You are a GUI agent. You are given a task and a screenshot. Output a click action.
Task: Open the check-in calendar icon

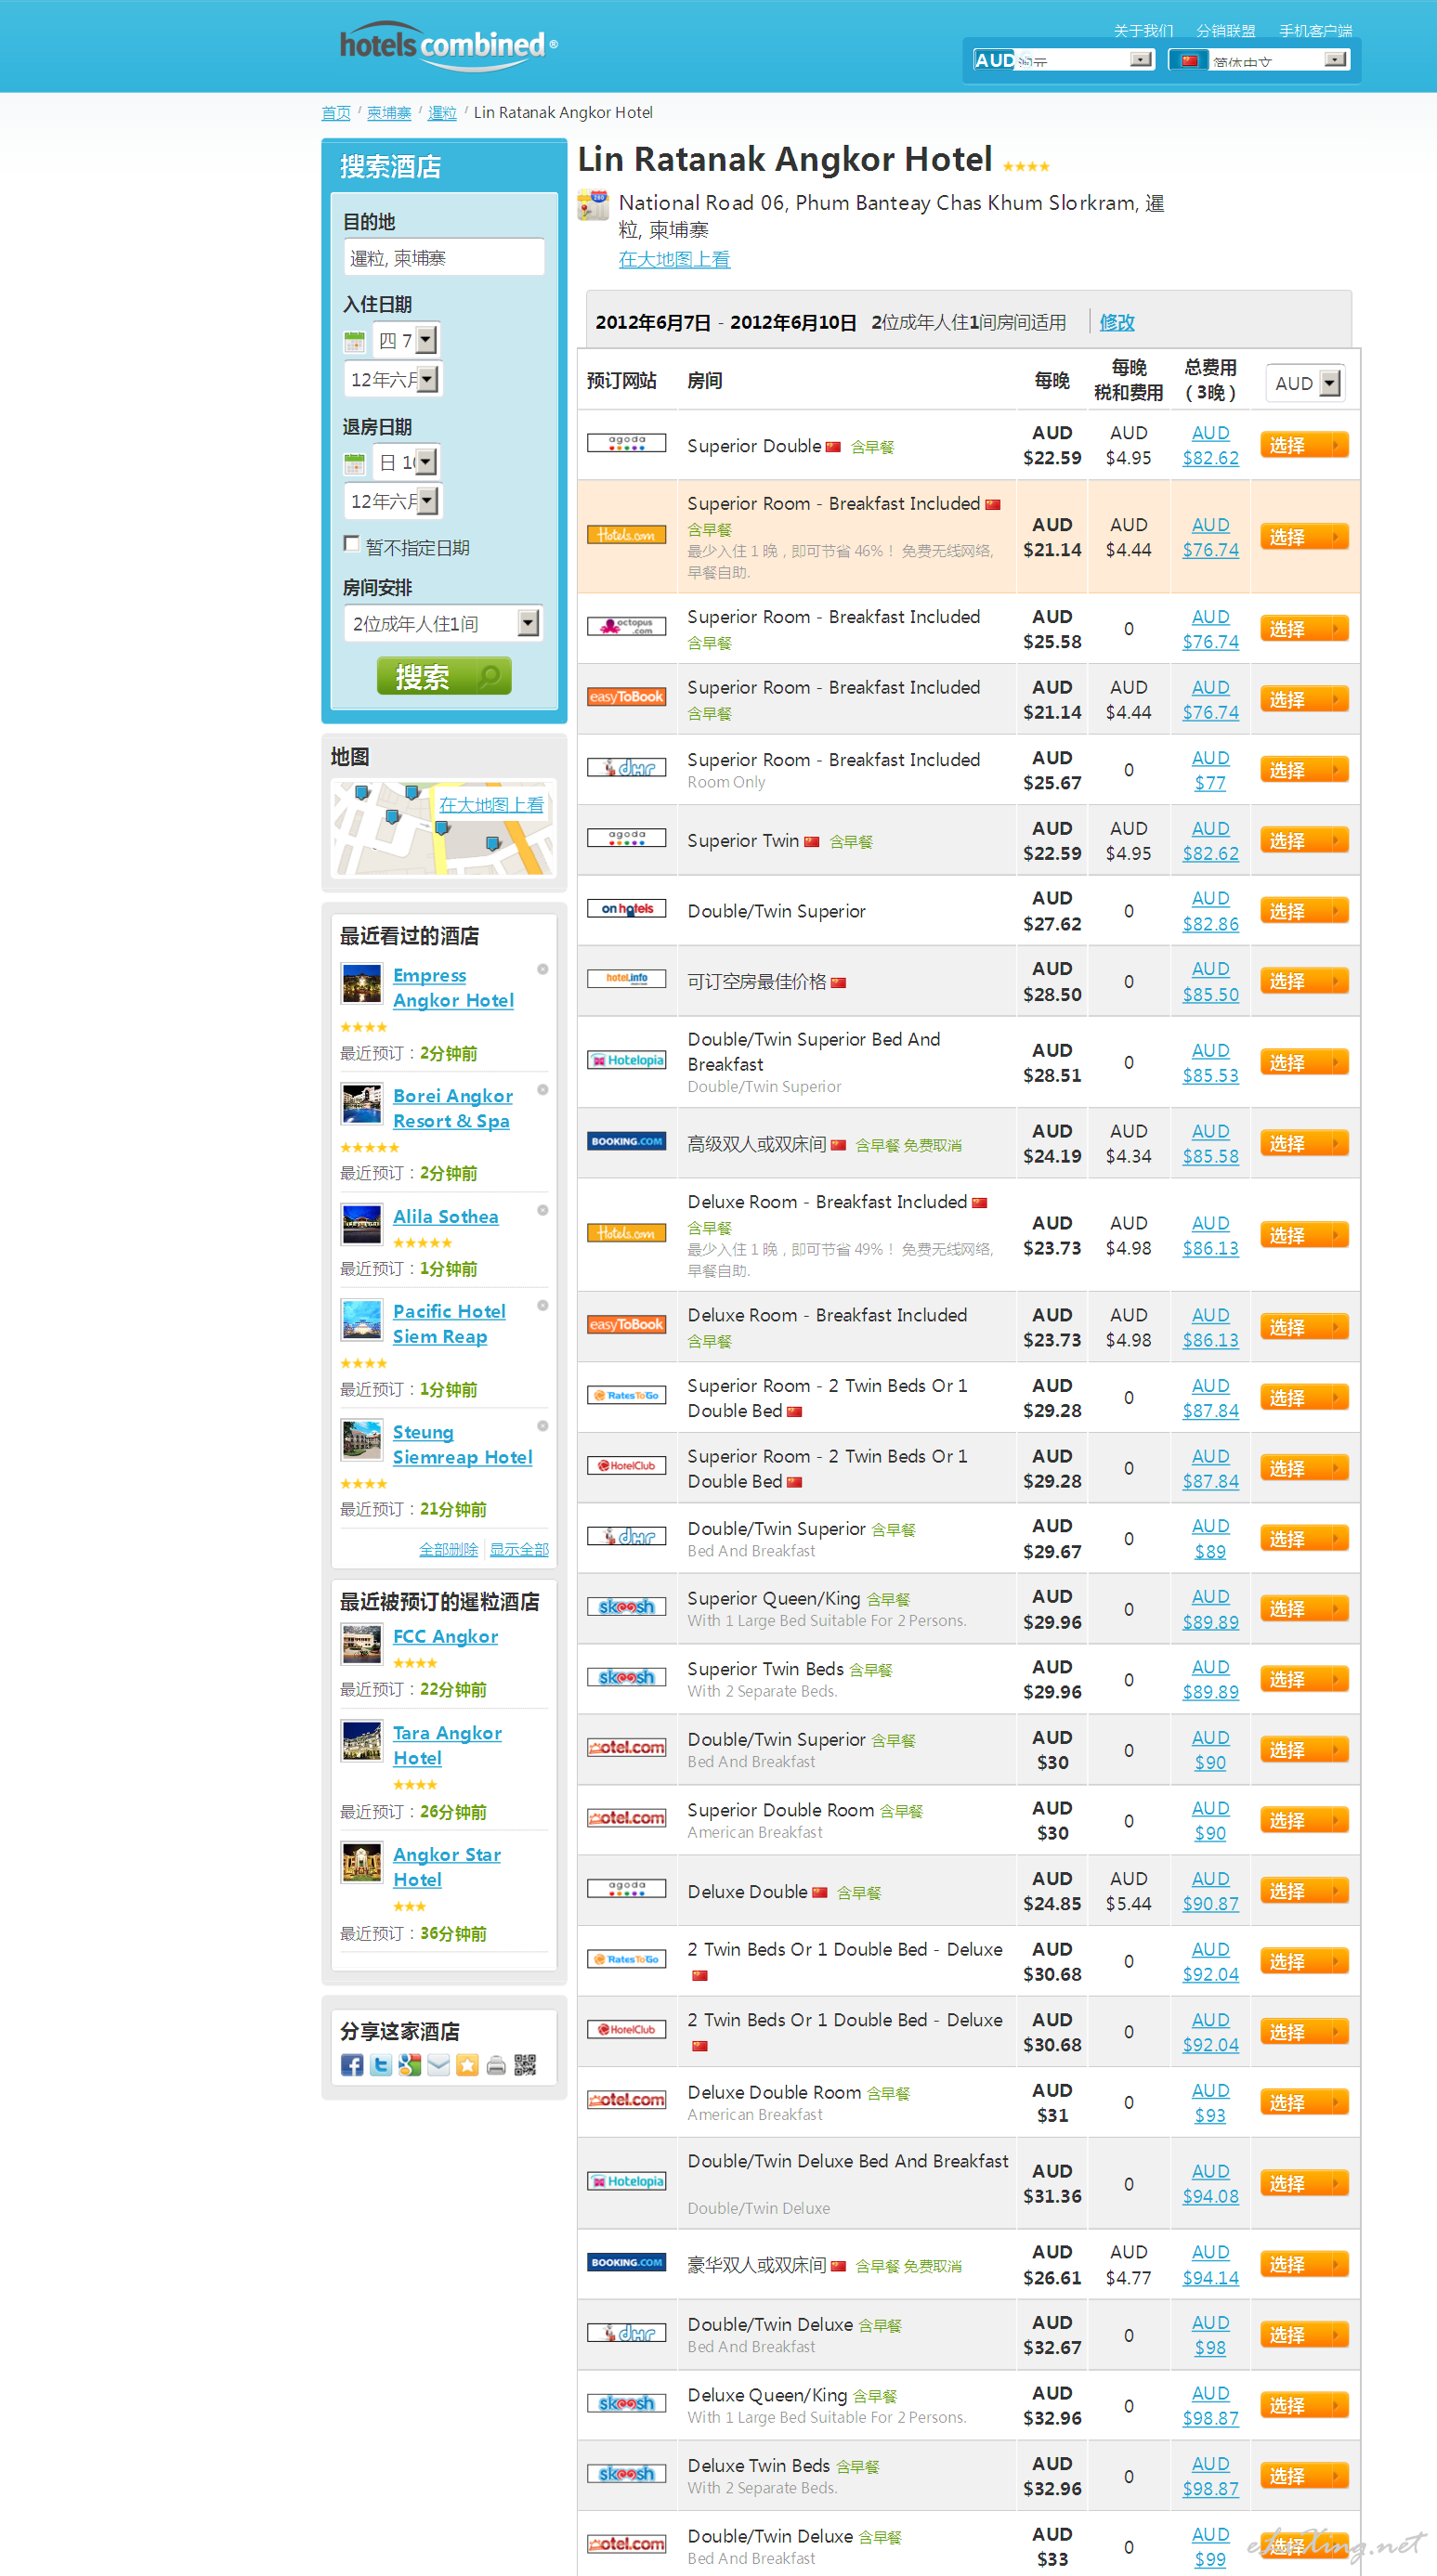click(354, 341)
